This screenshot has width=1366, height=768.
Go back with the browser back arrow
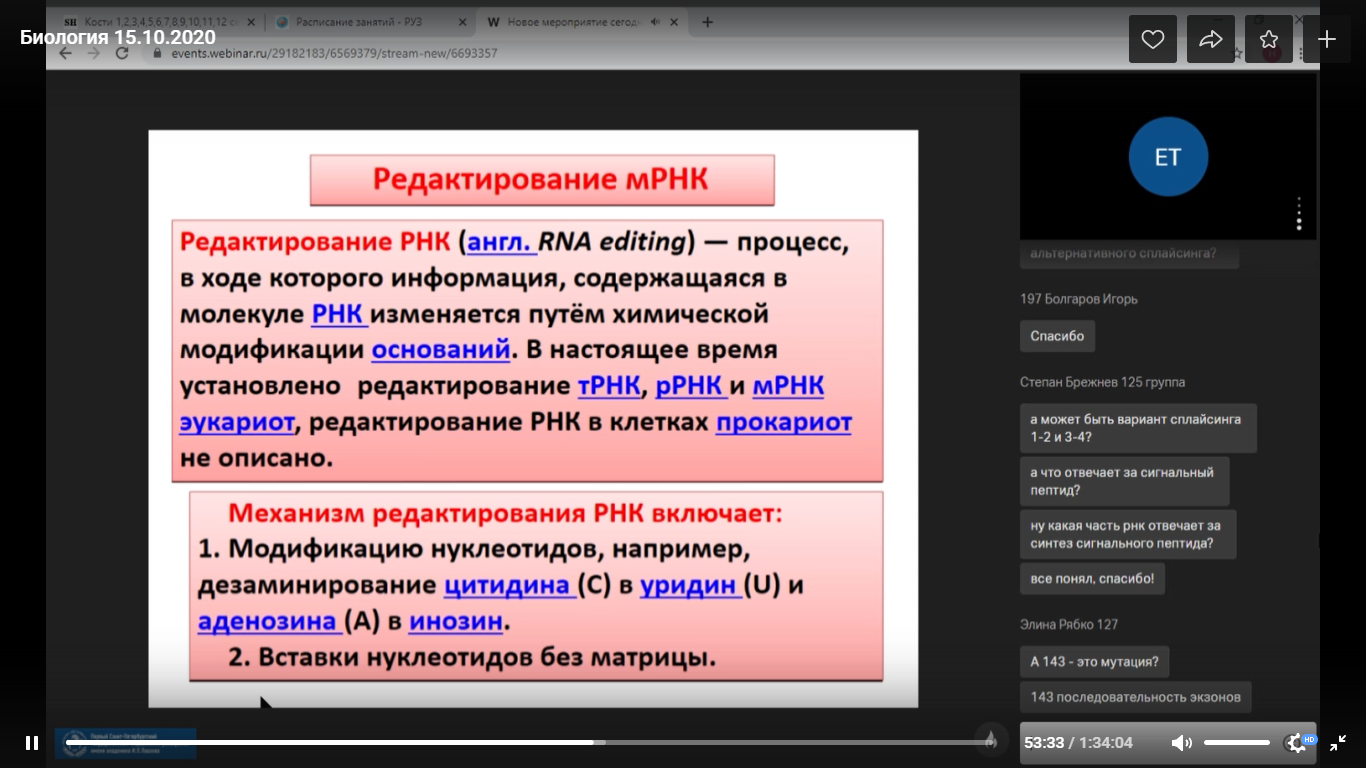(x=66, y=53)
